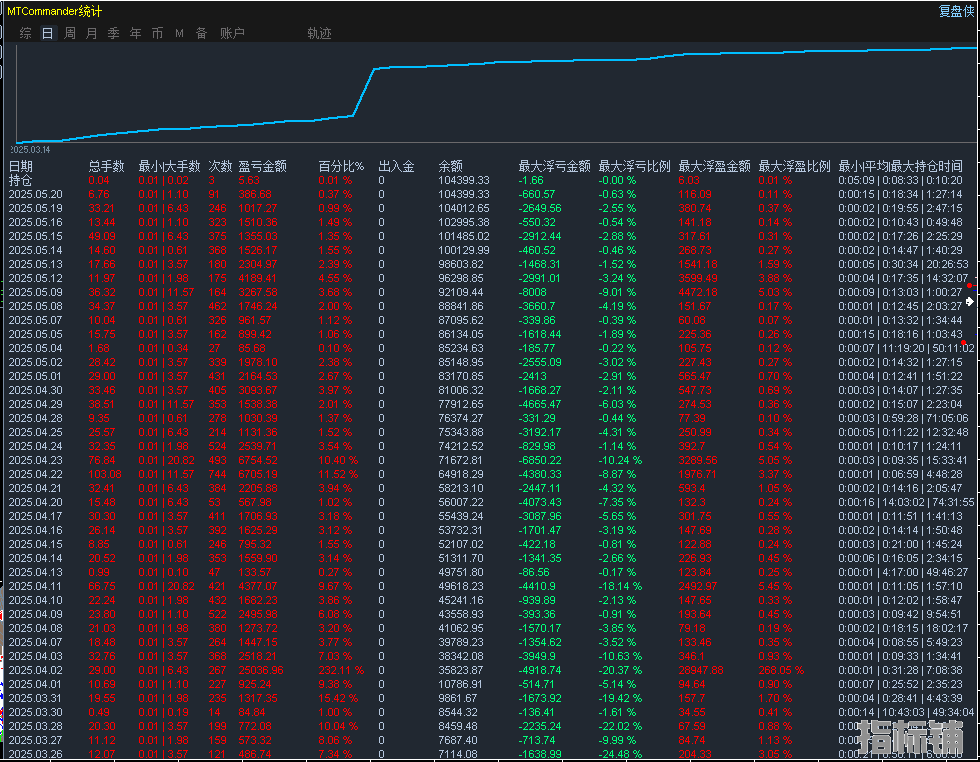Click the M tab
This screenshot has width=980, height=762.
[x=180, y=33]
